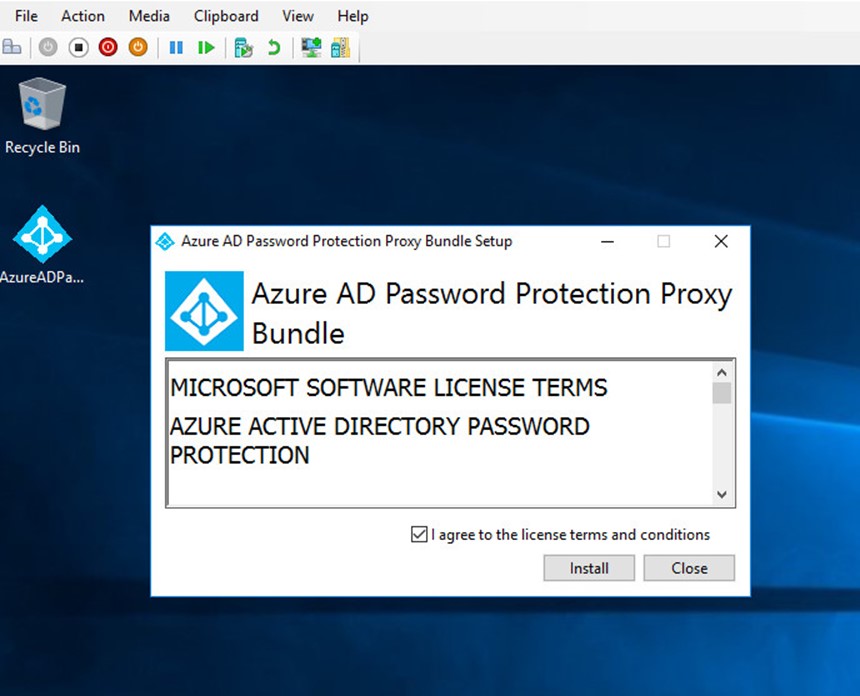Open the Clipboard menu
860x696 pixels.
226,16
